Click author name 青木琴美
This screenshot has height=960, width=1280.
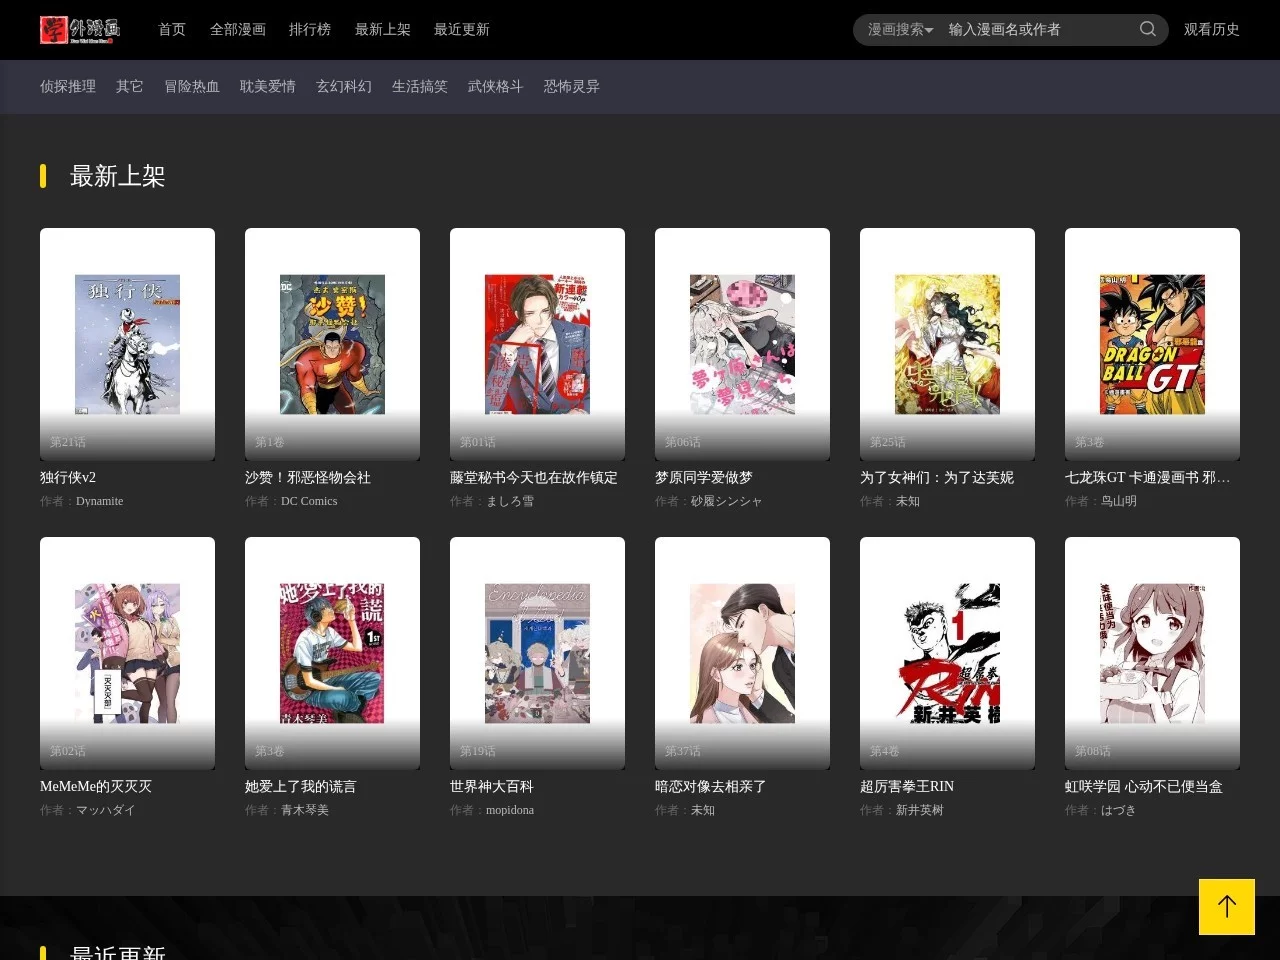click(x=305, y=810)
